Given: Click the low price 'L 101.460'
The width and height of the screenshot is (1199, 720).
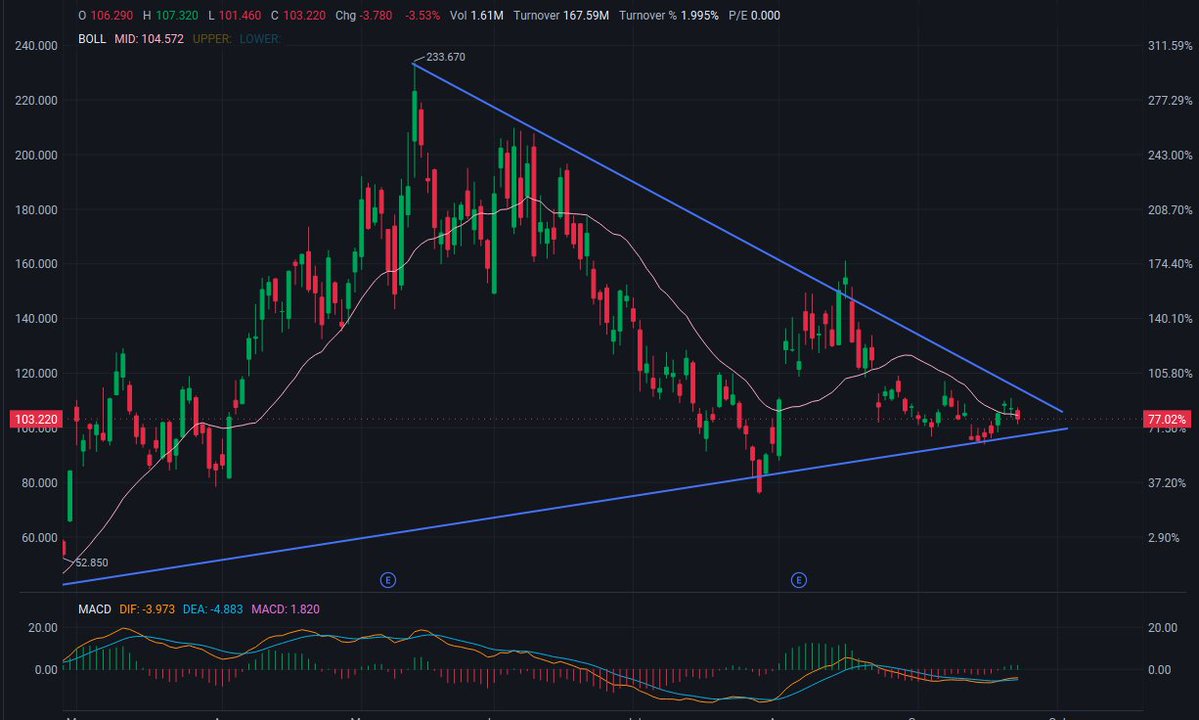Looking at the screenshot, I should (x=235, y=15).
